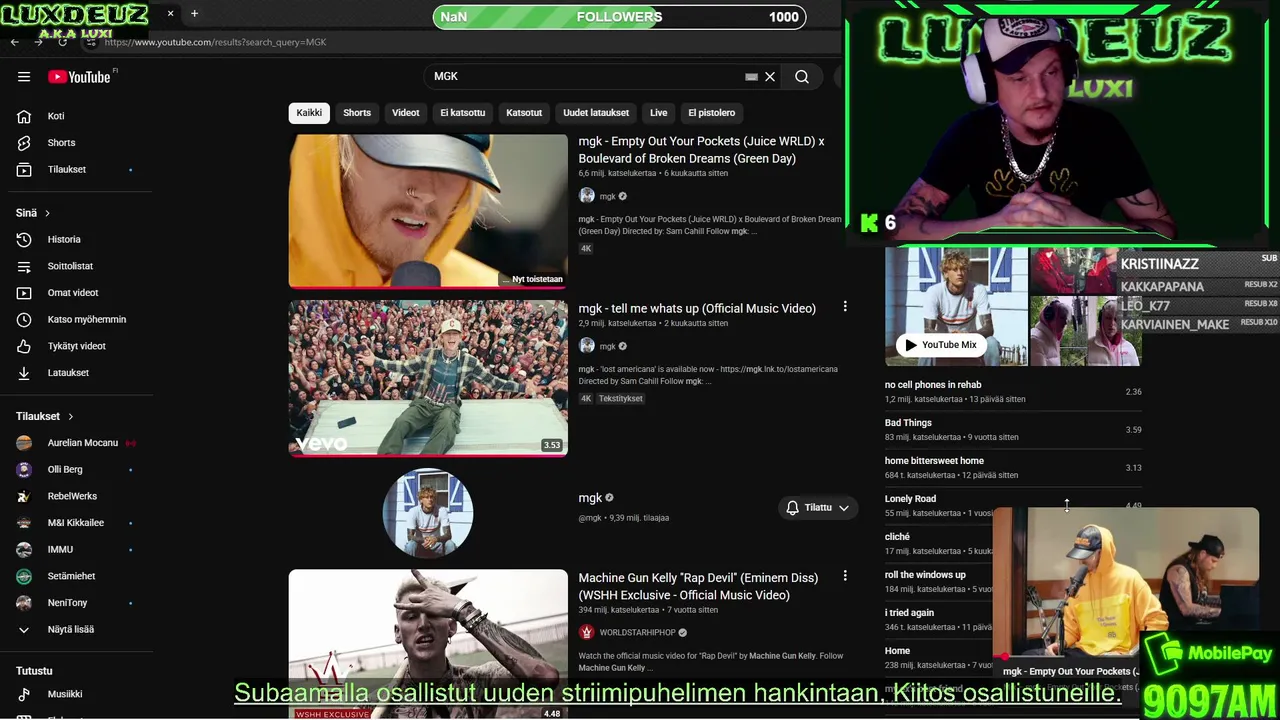Open Tykätyt videot liked videos
This screenshot has height=720, width=1280.
coord(76,346)
